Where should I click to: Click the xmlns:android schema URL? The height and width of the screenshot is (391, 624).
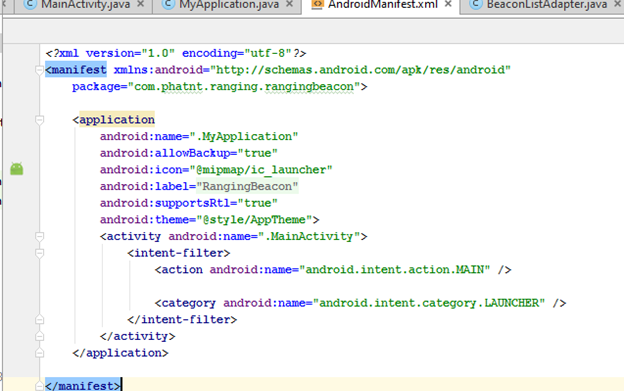tap(360, 70)
